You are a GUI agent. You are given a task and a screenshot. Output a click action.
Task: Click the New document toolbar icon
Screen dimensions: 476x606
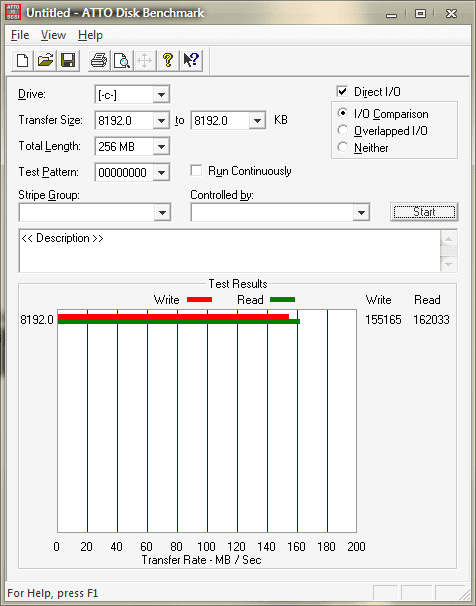22,61
